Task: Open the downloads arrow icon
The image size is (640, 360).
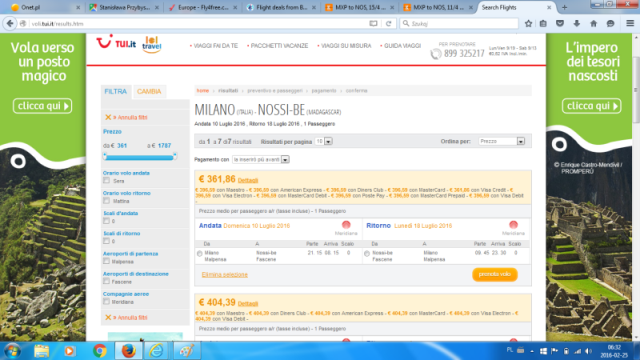Action: point(577,24)
